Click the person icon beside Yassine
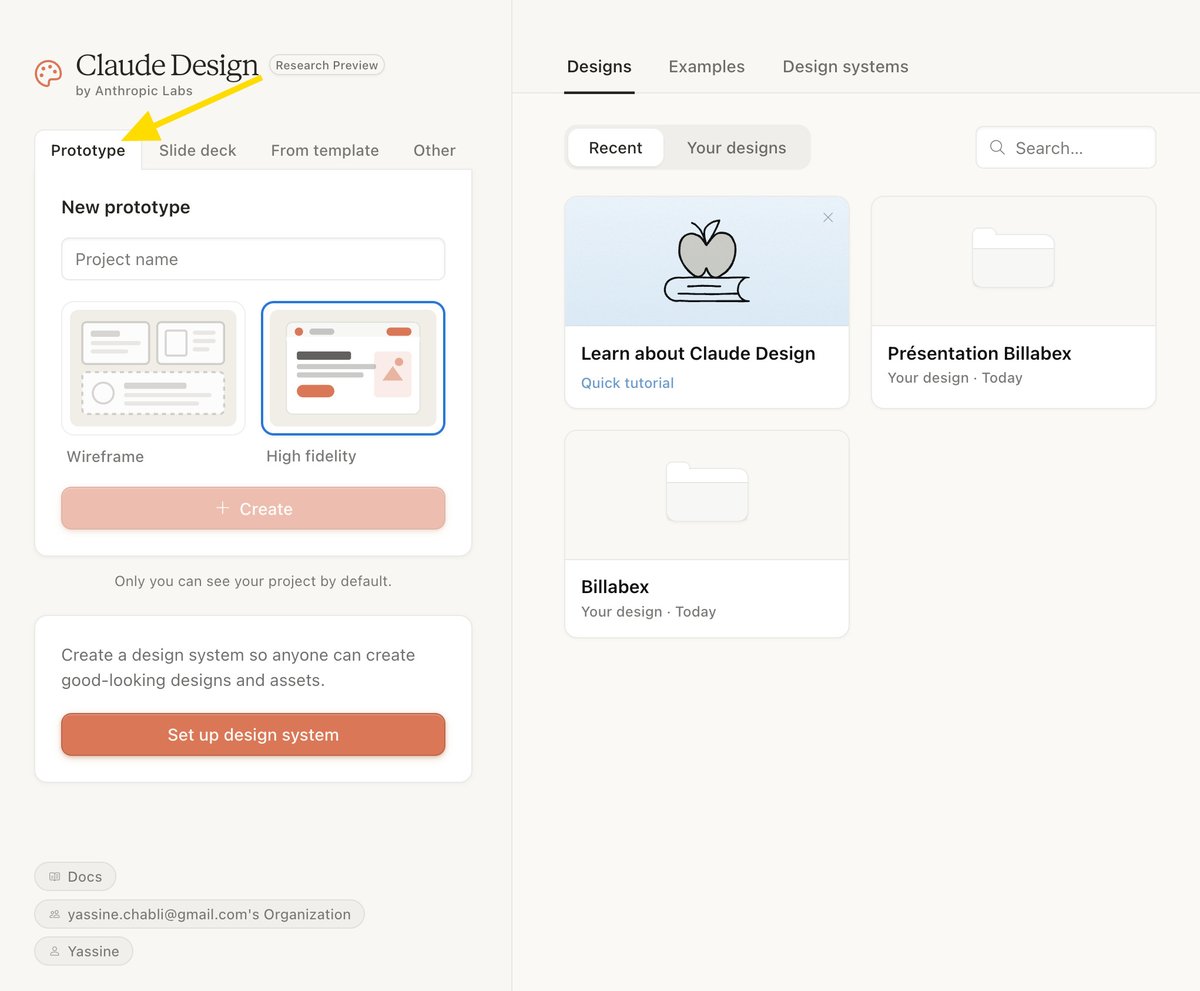 54,951
